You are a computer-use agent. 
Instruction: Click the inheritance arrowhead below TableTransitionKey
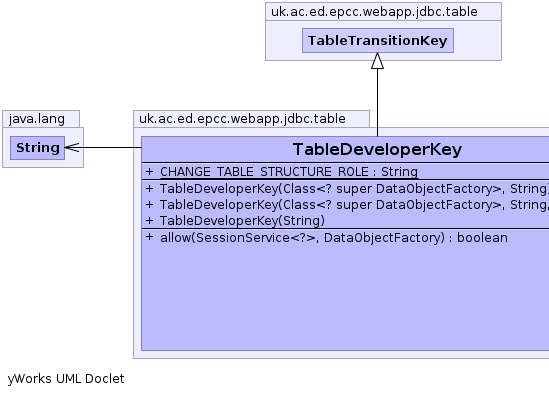(x=377, y=61)
